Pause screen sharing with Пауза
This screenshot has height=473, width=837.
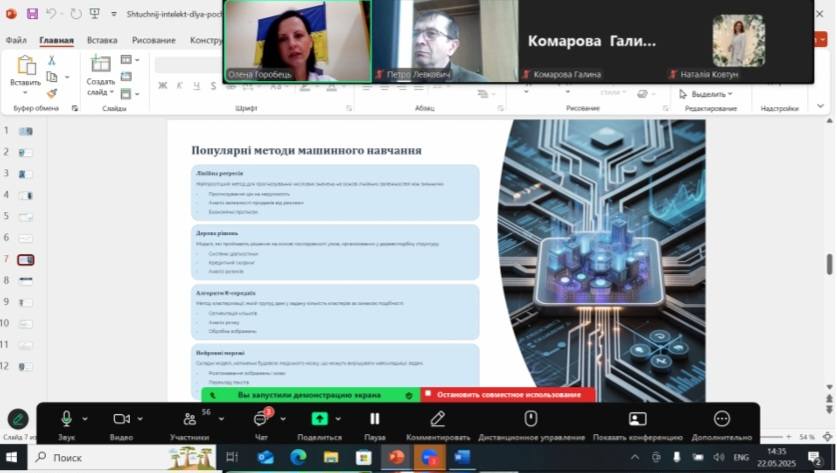374,419
